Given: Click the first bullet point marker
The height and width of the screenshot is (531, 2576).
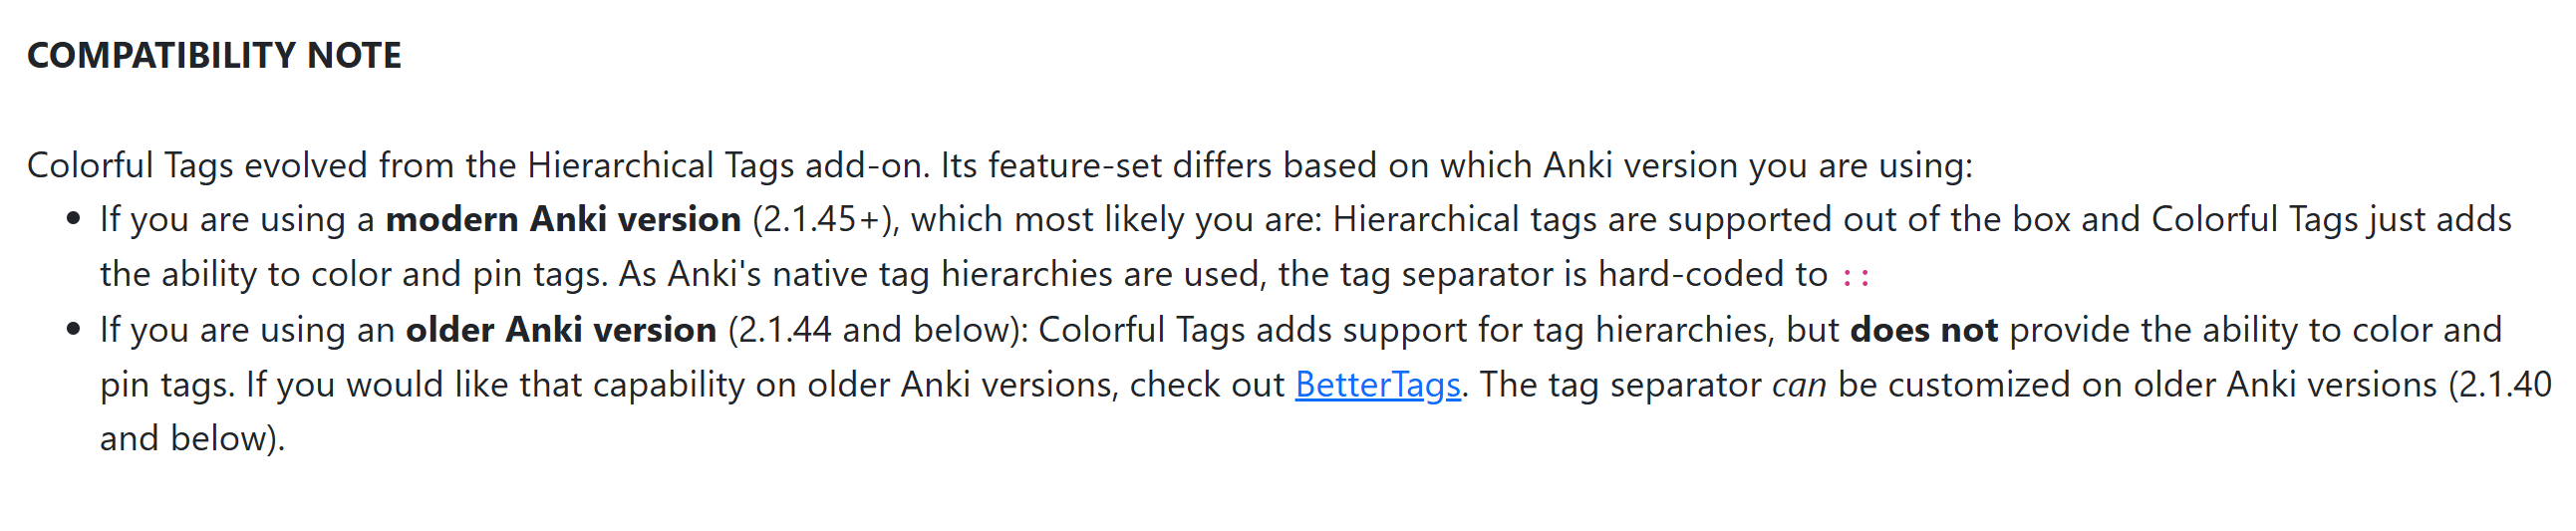Looking at the screenshot, I should tap(73, 220).
